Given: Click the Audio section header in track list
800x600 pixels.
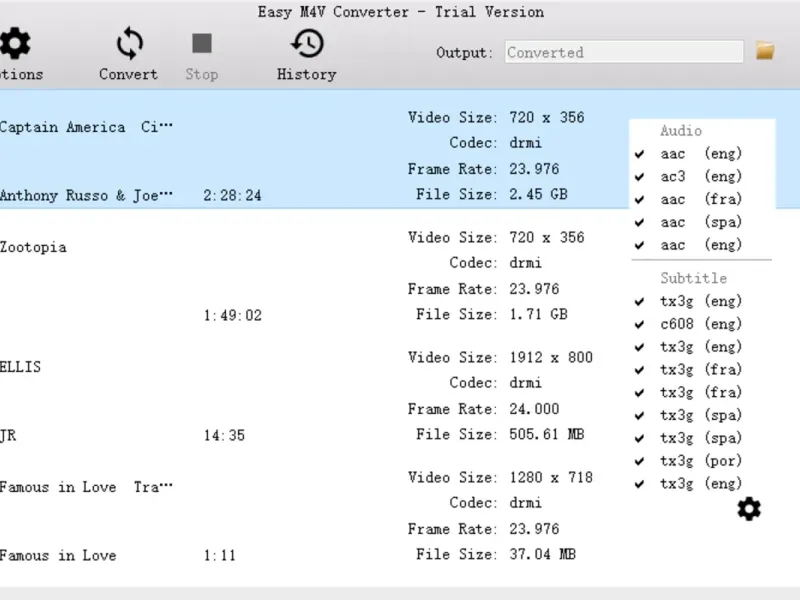Looking at the screenshot, I should [681, 131].
